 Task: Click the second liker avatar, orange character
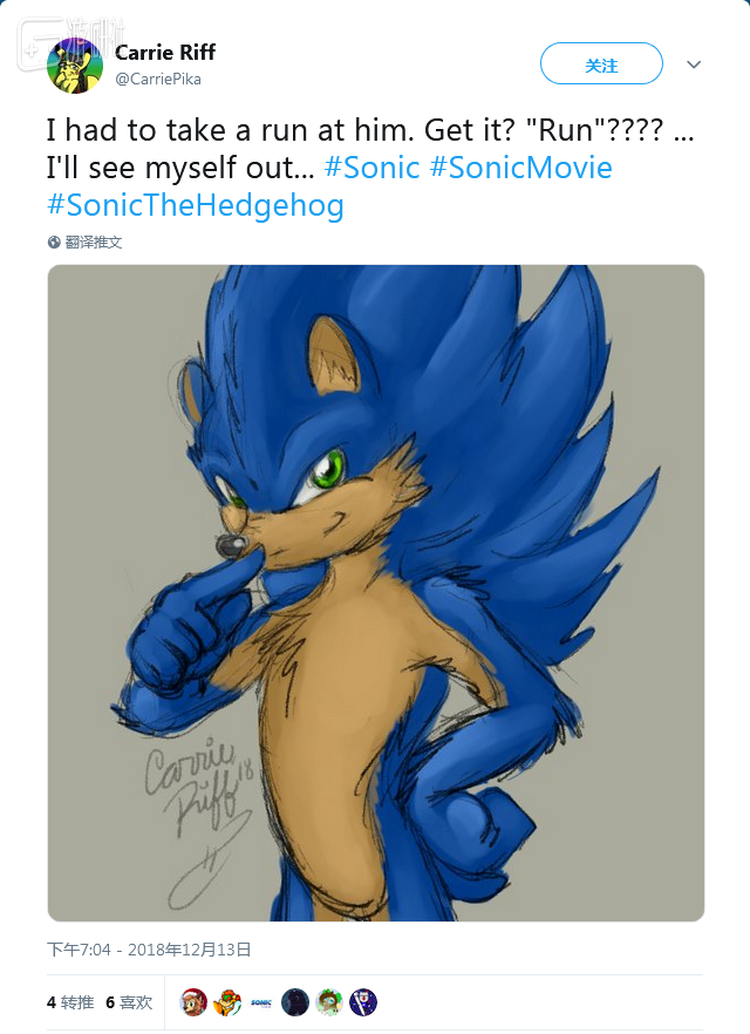point(228,1002)
